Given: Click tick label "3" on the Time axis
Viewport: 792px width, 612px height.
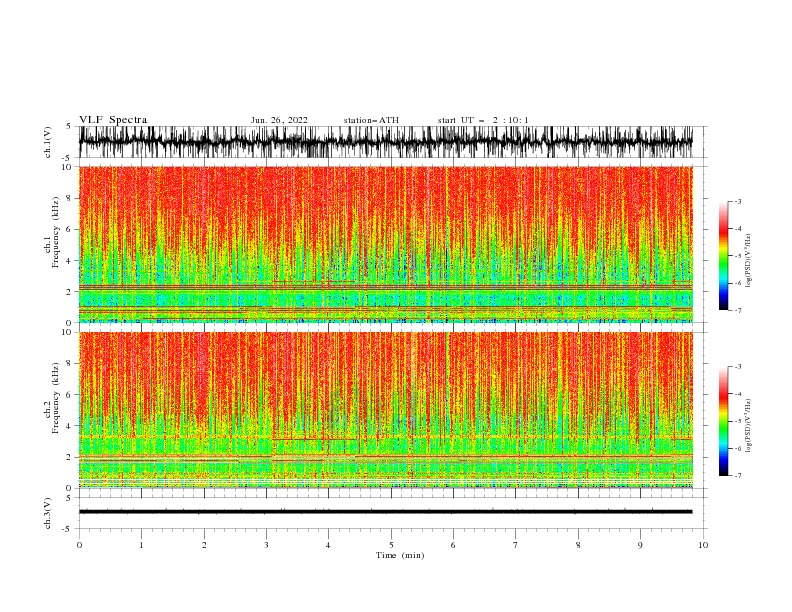Looking at the screenshot, I should click(266, 545).
